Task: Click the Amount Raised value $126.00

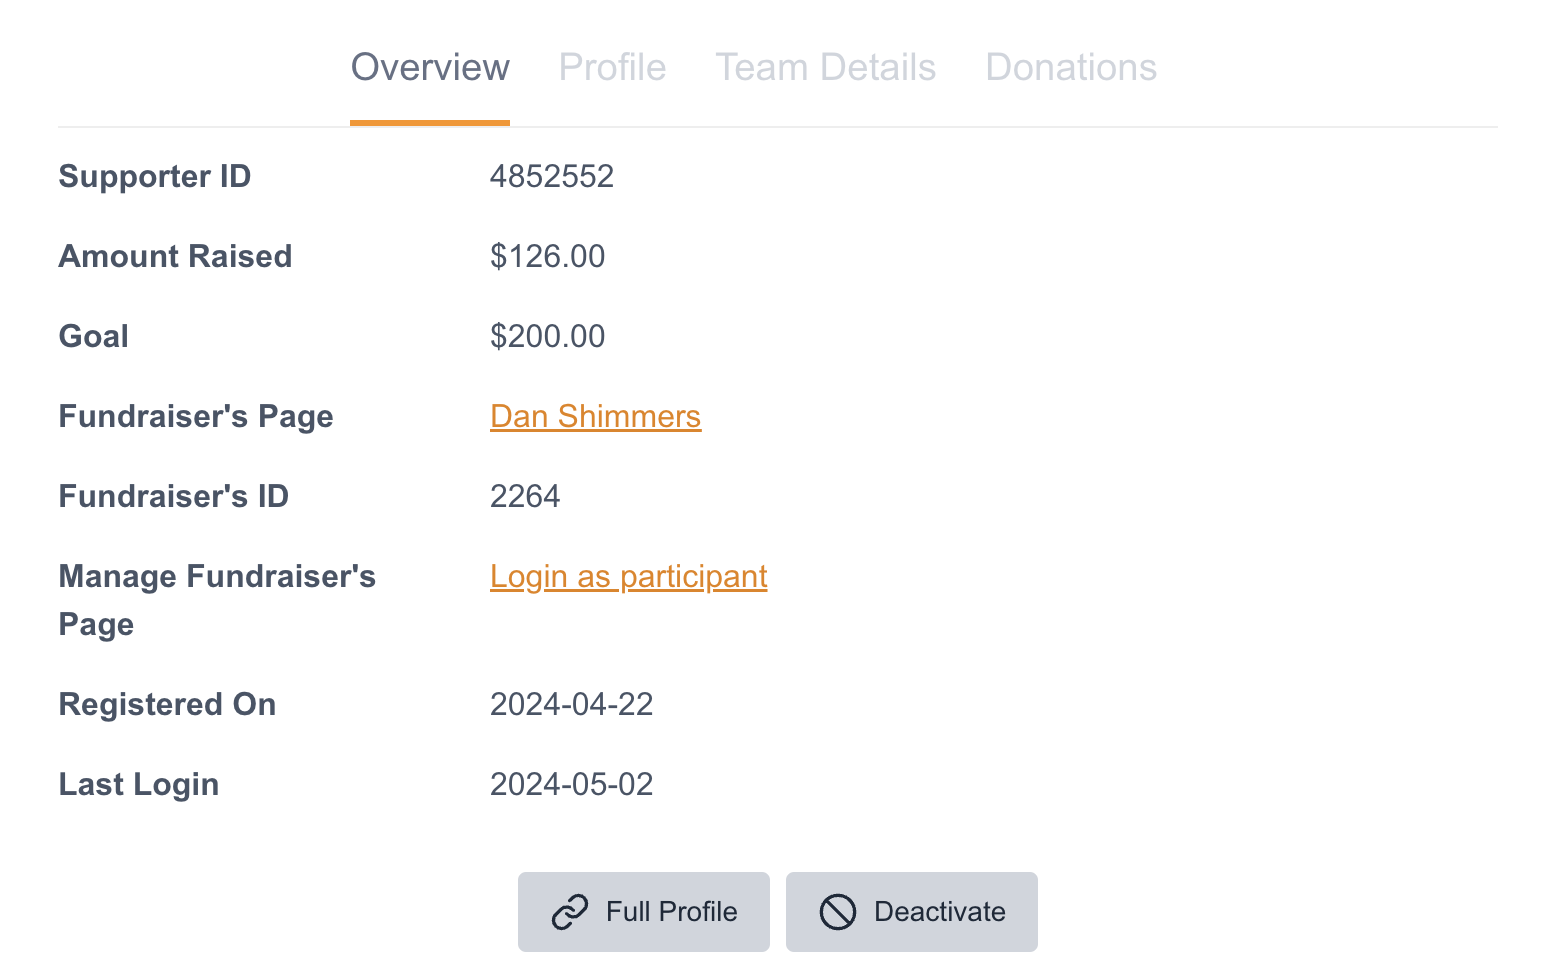Action: tap(547, 256)
